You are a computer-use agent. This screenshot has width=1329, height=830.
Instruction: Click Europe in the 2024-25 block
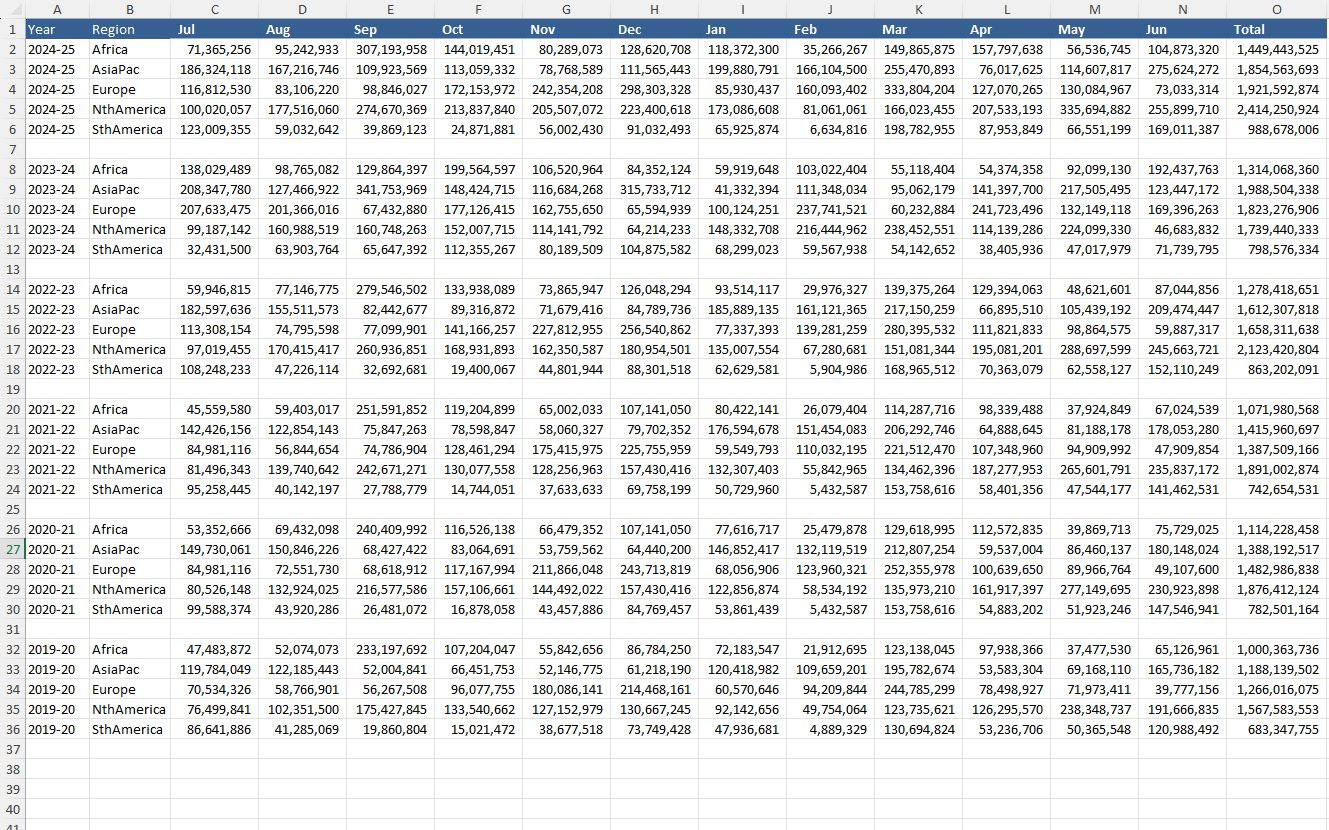129,89
